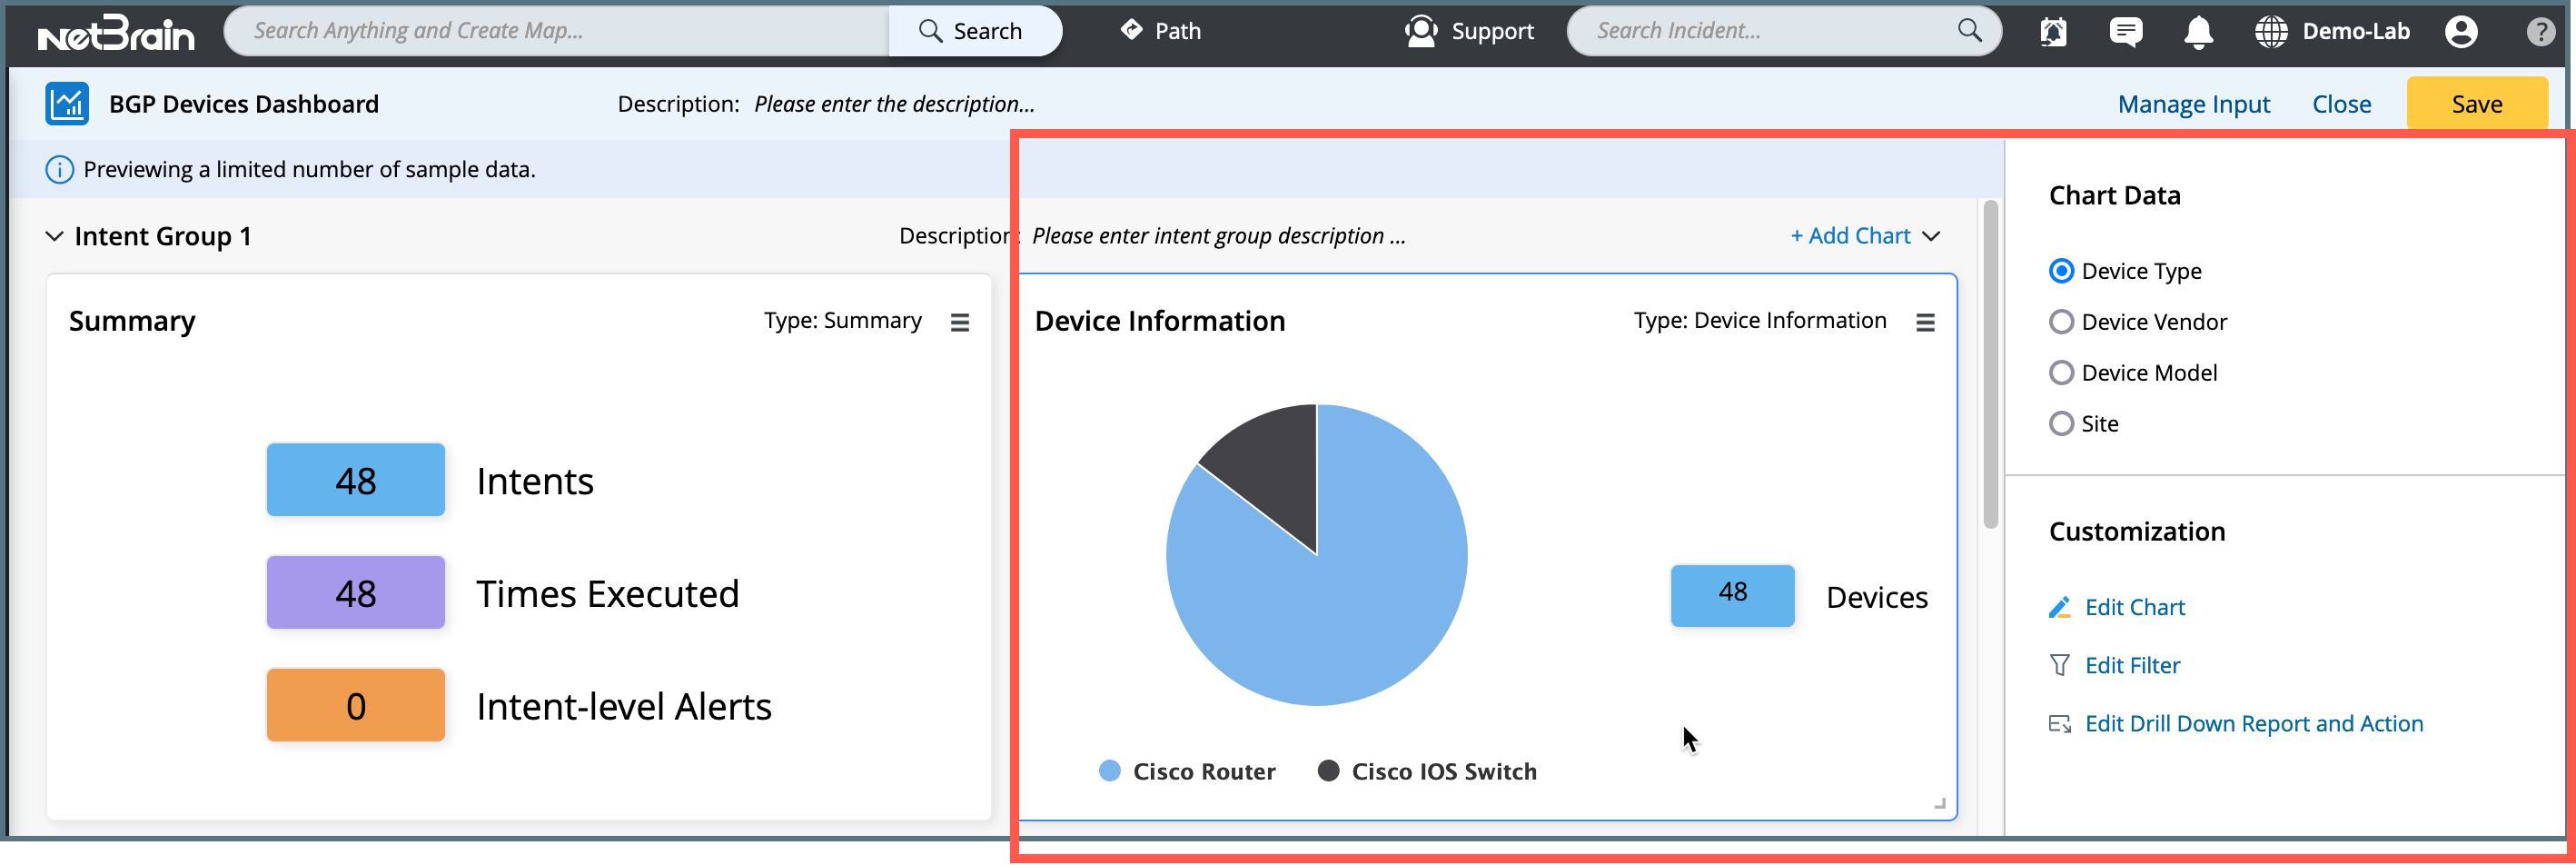2576x865 pixels.
Task: Open the Demo-Lab domain selector
Action: [2332, 32]
